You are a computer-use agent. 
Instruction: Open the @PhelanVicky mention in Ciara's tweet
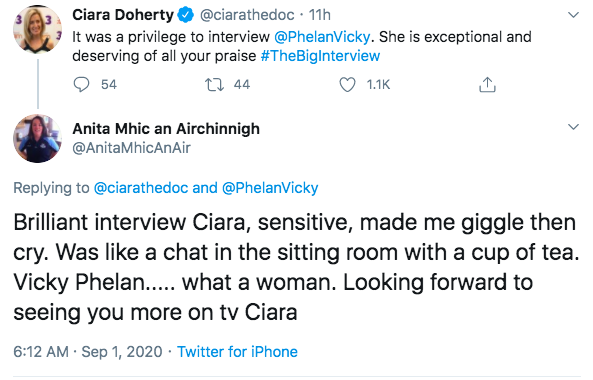322,37
